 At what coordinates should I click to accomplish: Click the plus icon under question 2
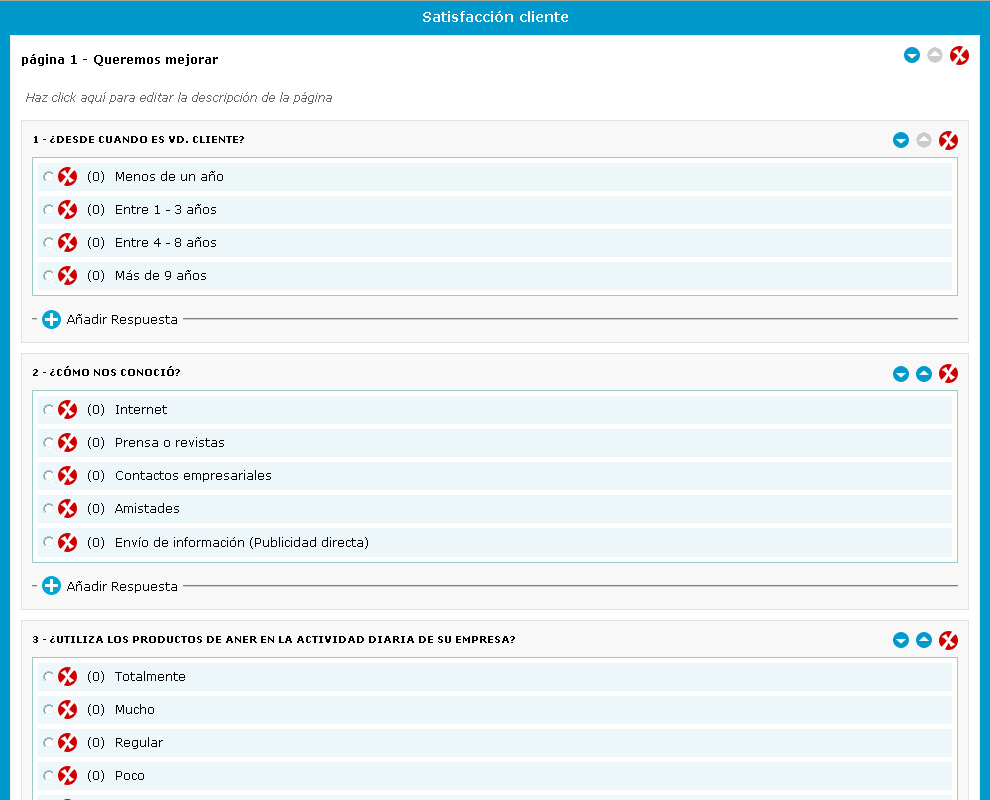pos(51,586)
